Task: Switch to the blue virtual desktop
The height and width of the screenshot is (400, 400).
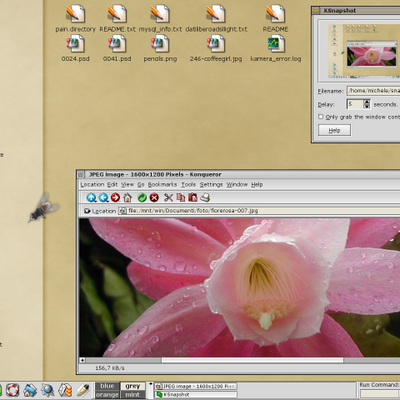Action: point(107,386)
